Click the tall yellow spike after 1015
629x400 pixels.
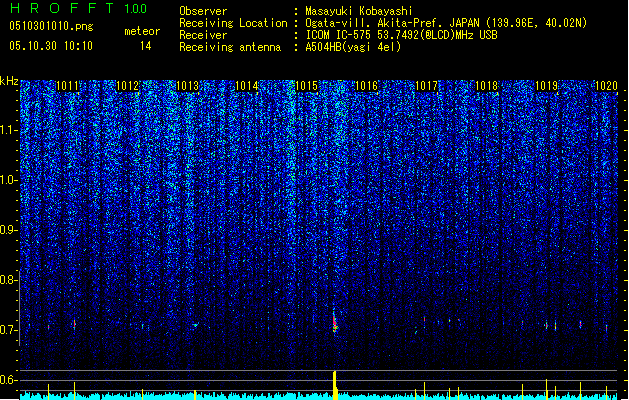(x=335, y=385)
